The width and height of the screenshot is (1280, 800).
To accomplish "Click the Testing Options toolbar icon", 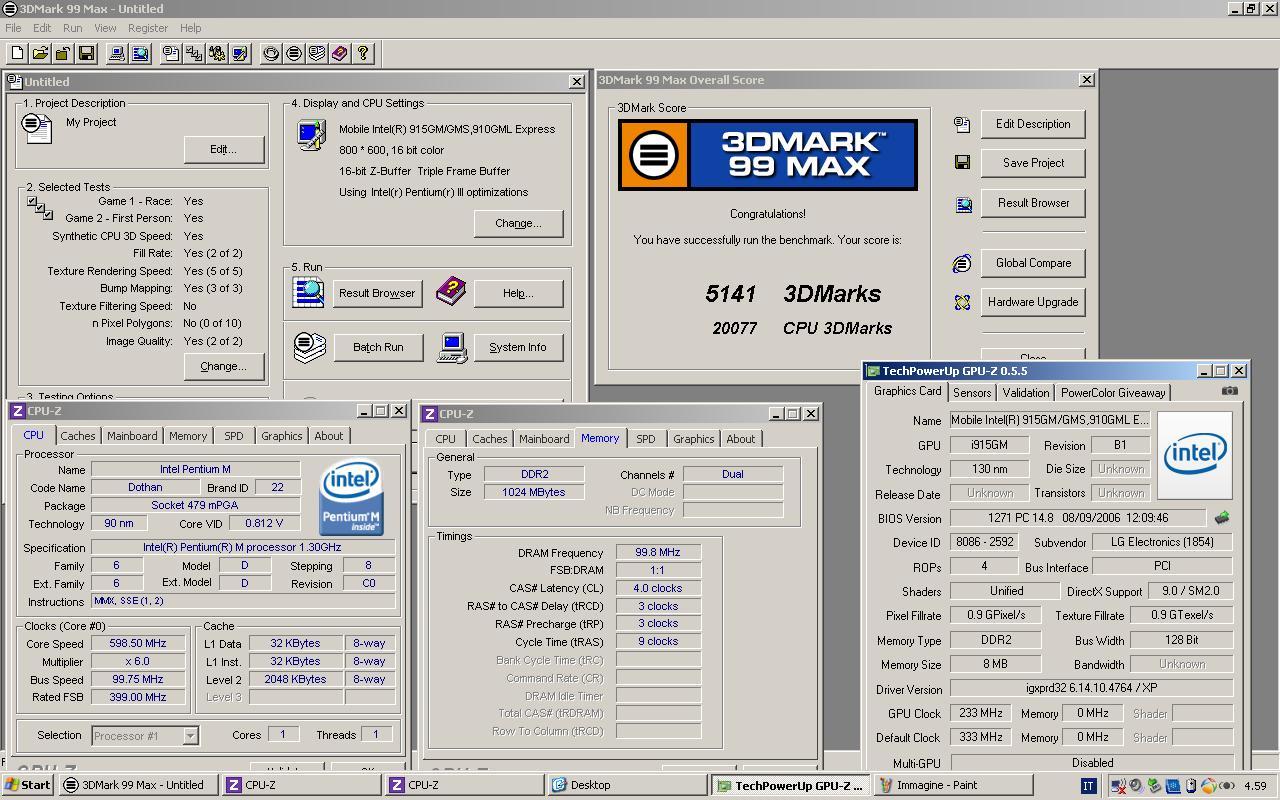I will click(x=217, y=53).
